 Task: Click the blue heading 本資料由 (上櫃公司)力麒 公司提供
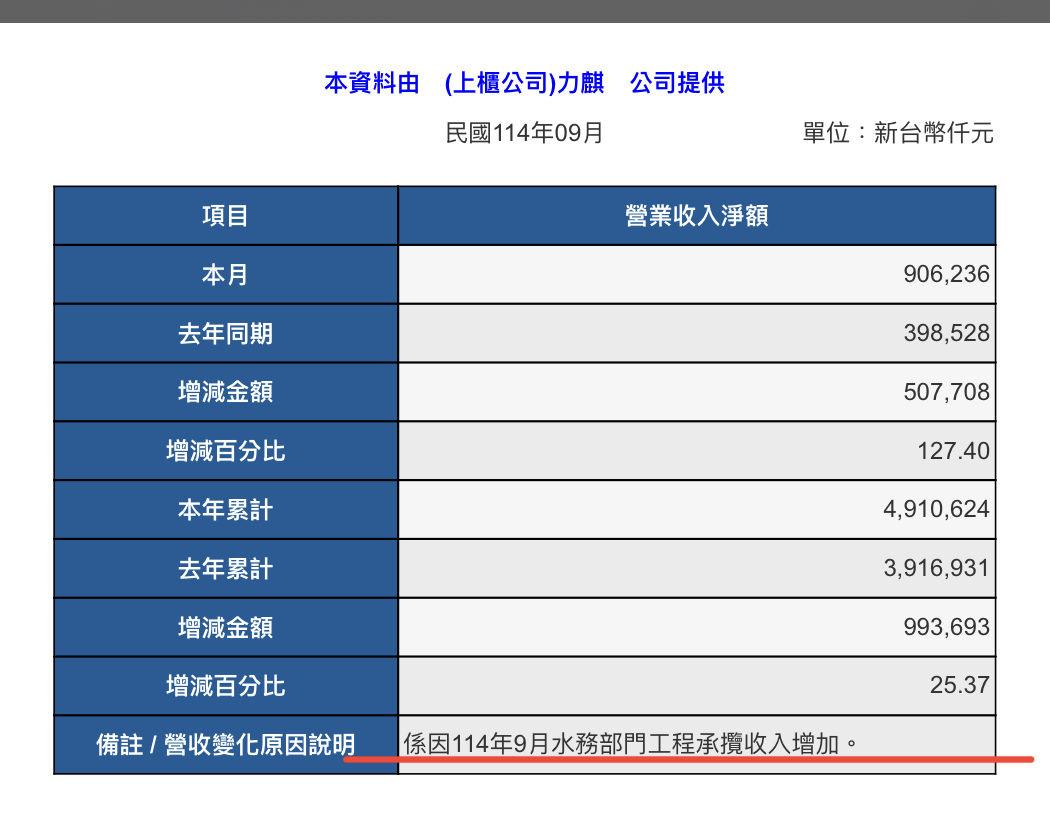pos(524,83)
